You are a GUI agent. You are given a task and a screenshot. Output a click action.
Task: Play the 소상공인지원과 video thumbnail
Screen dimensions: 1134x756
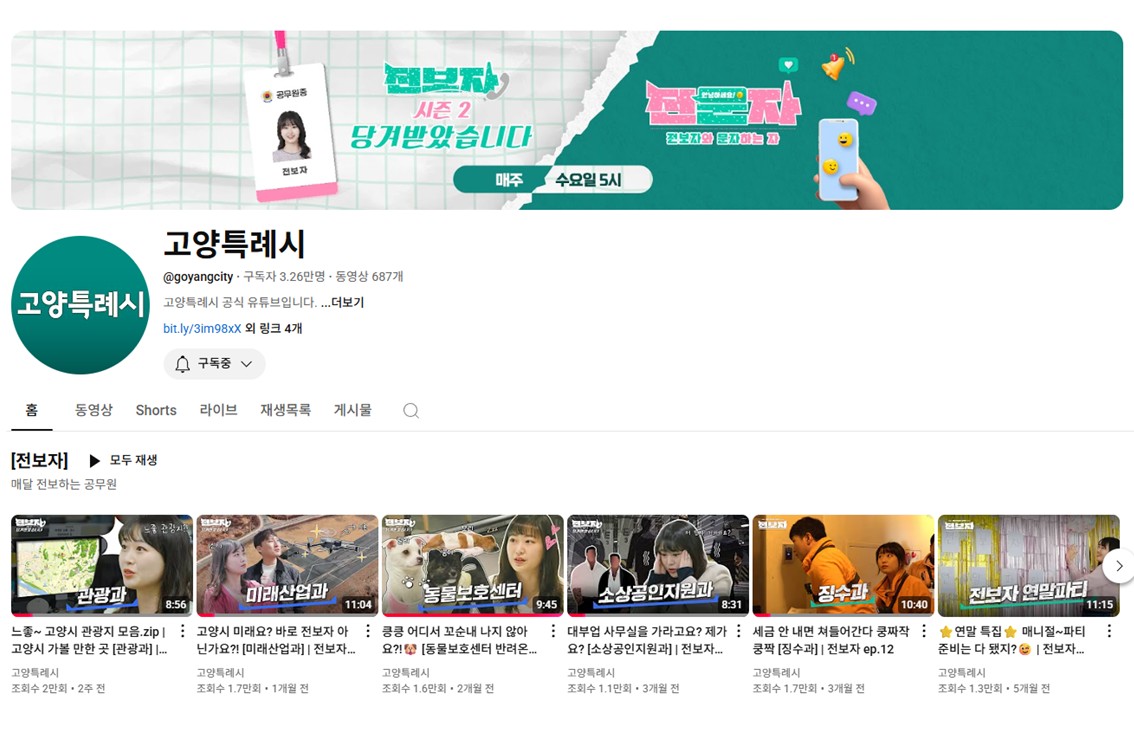(658, 566)
